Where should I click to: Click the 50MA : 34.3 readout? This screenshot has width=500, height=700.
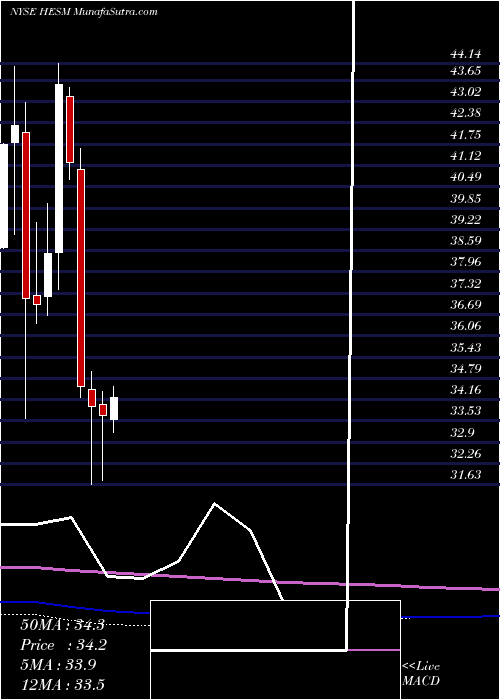pos(62,625)
